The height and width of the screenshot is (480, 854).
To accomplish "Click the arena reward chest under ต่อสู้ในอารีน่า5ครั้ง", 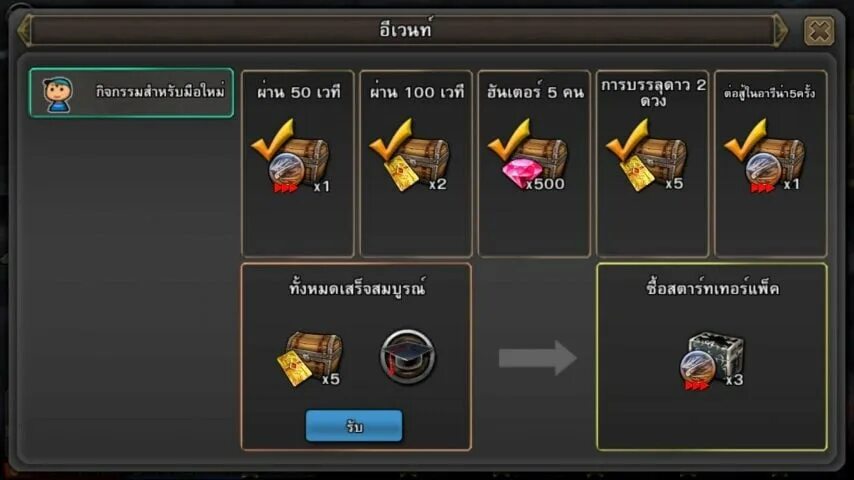I will (772, 163).
